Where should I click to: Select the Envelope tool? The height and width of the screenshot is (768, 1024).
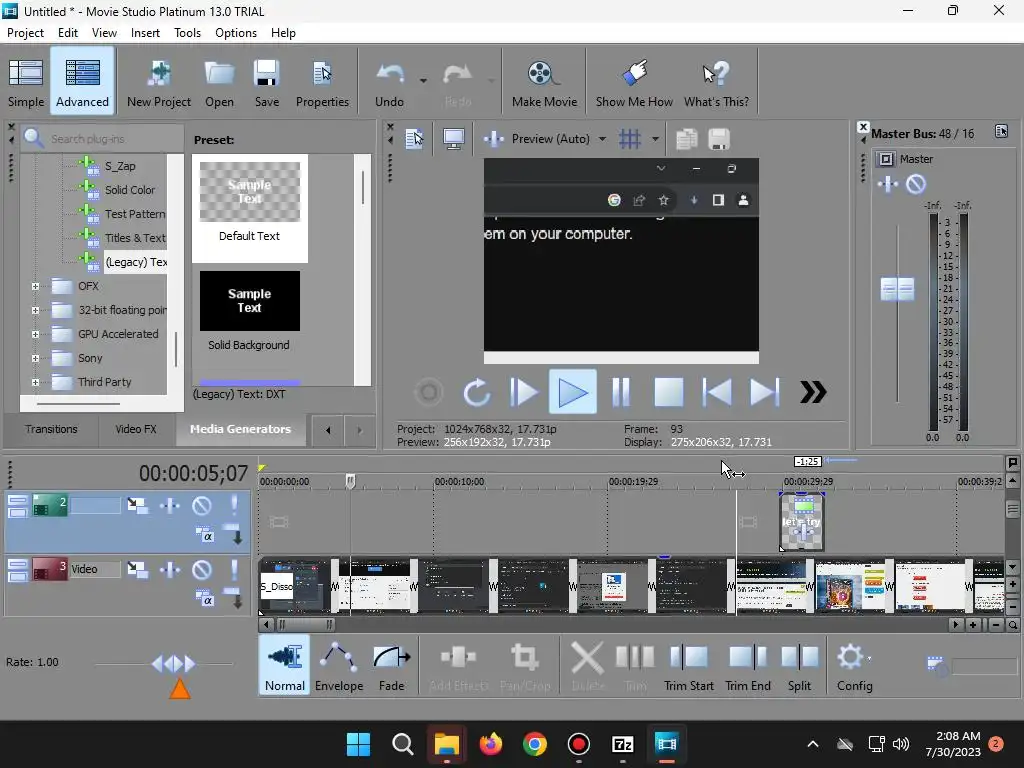[339, 665]
